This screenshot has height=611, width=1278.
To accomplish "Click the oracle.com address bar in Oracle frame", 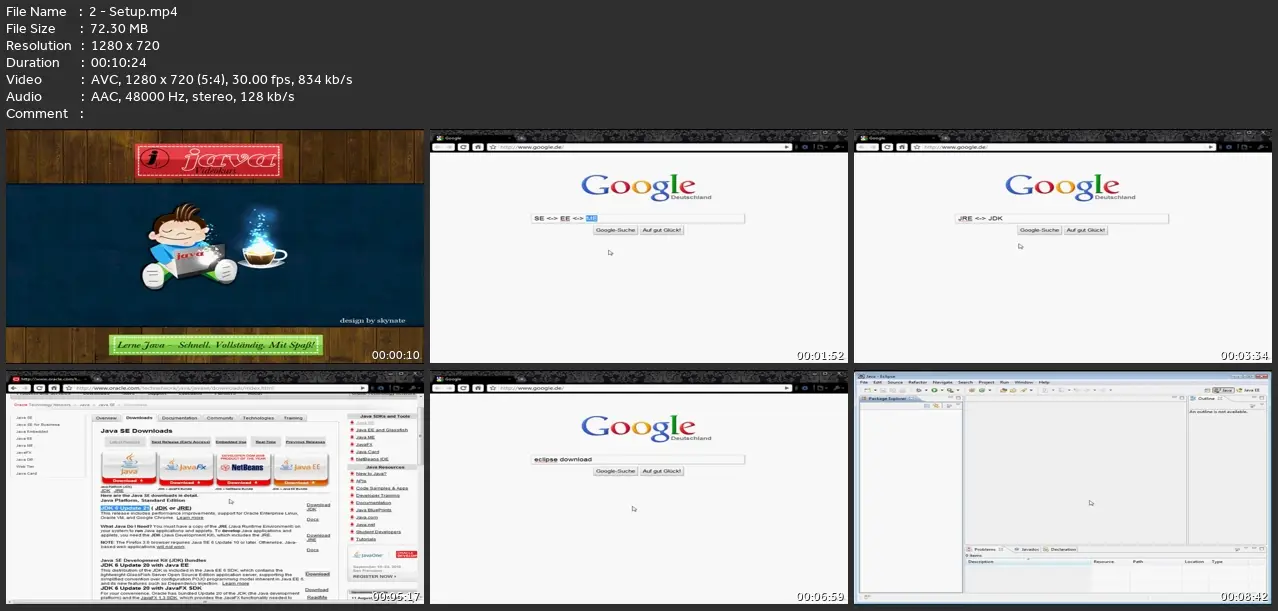I will pyautogui.click(x=215, y=388).
